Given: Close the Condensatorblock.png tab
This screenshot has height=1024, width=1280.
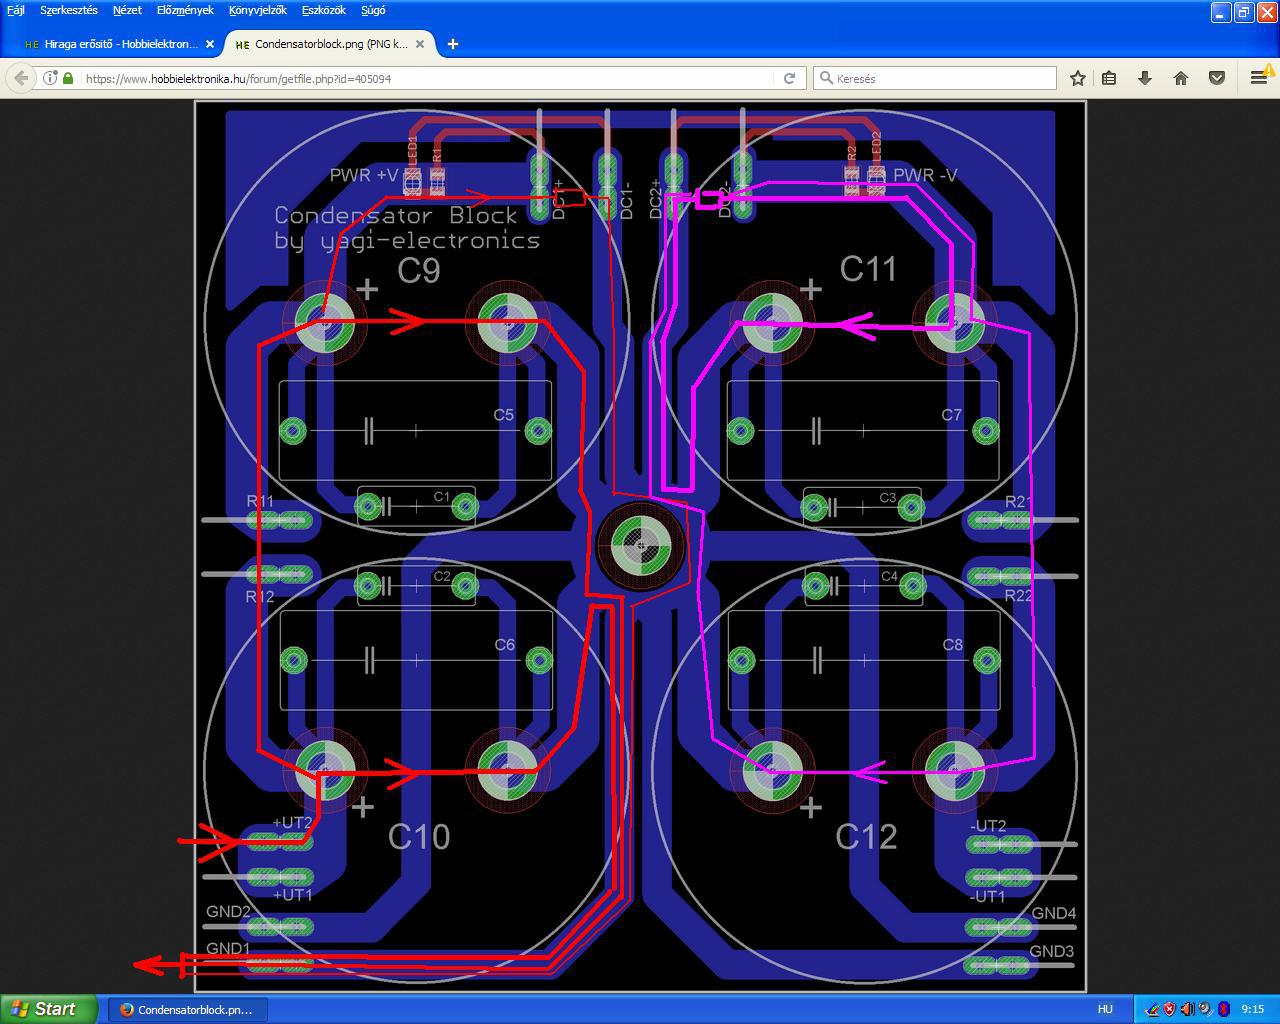Looking at the screenshot, I should tap(421, 44).
